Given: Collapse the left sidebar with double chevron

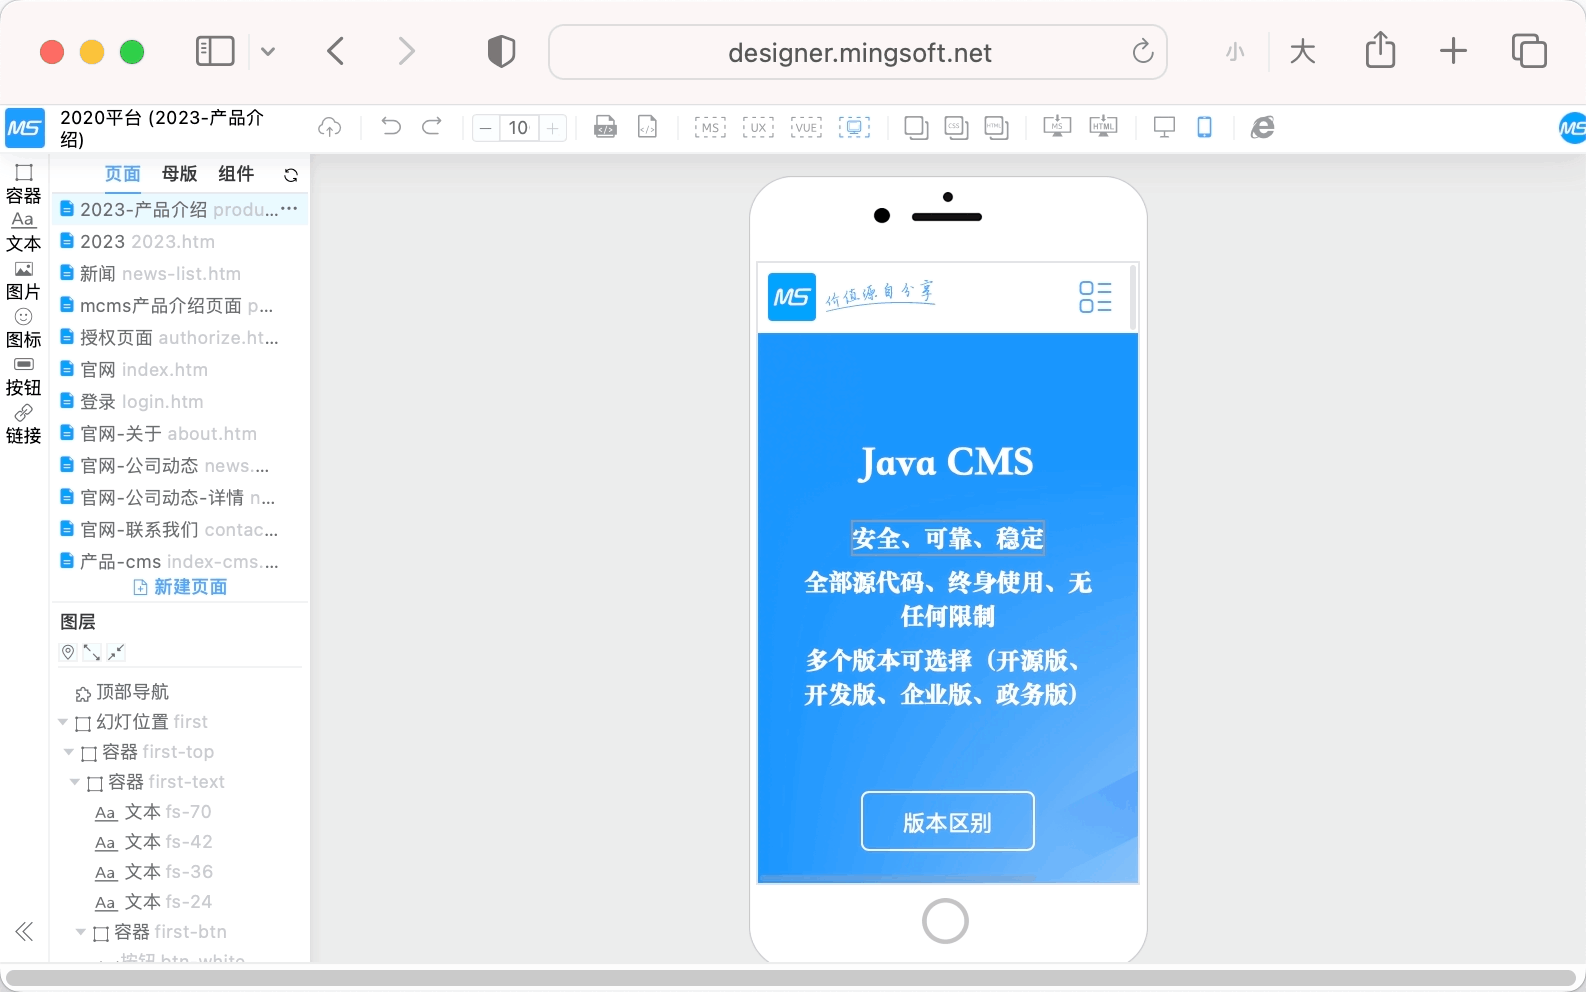Looking at the screenshot, I should [x=25, y=932].
